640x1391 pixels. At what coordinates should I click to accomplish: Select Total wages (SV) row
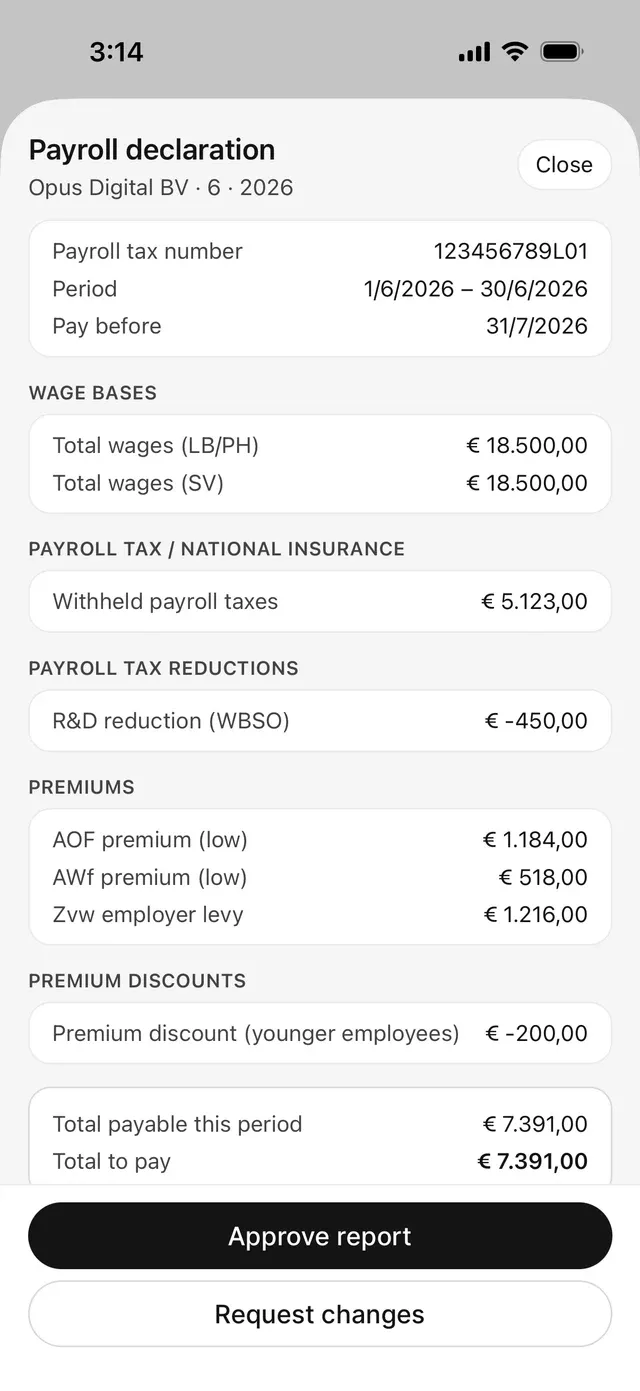coord(320,483)
